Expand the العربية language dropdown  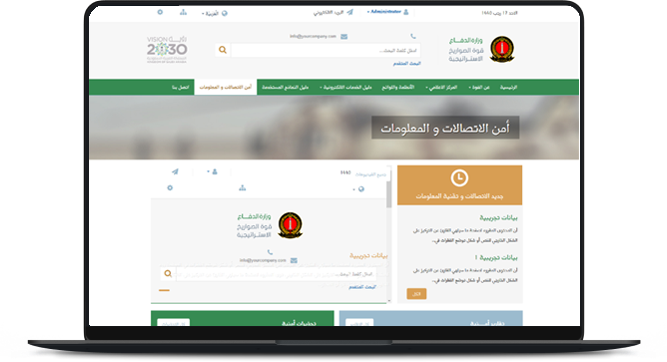(215, 13)
